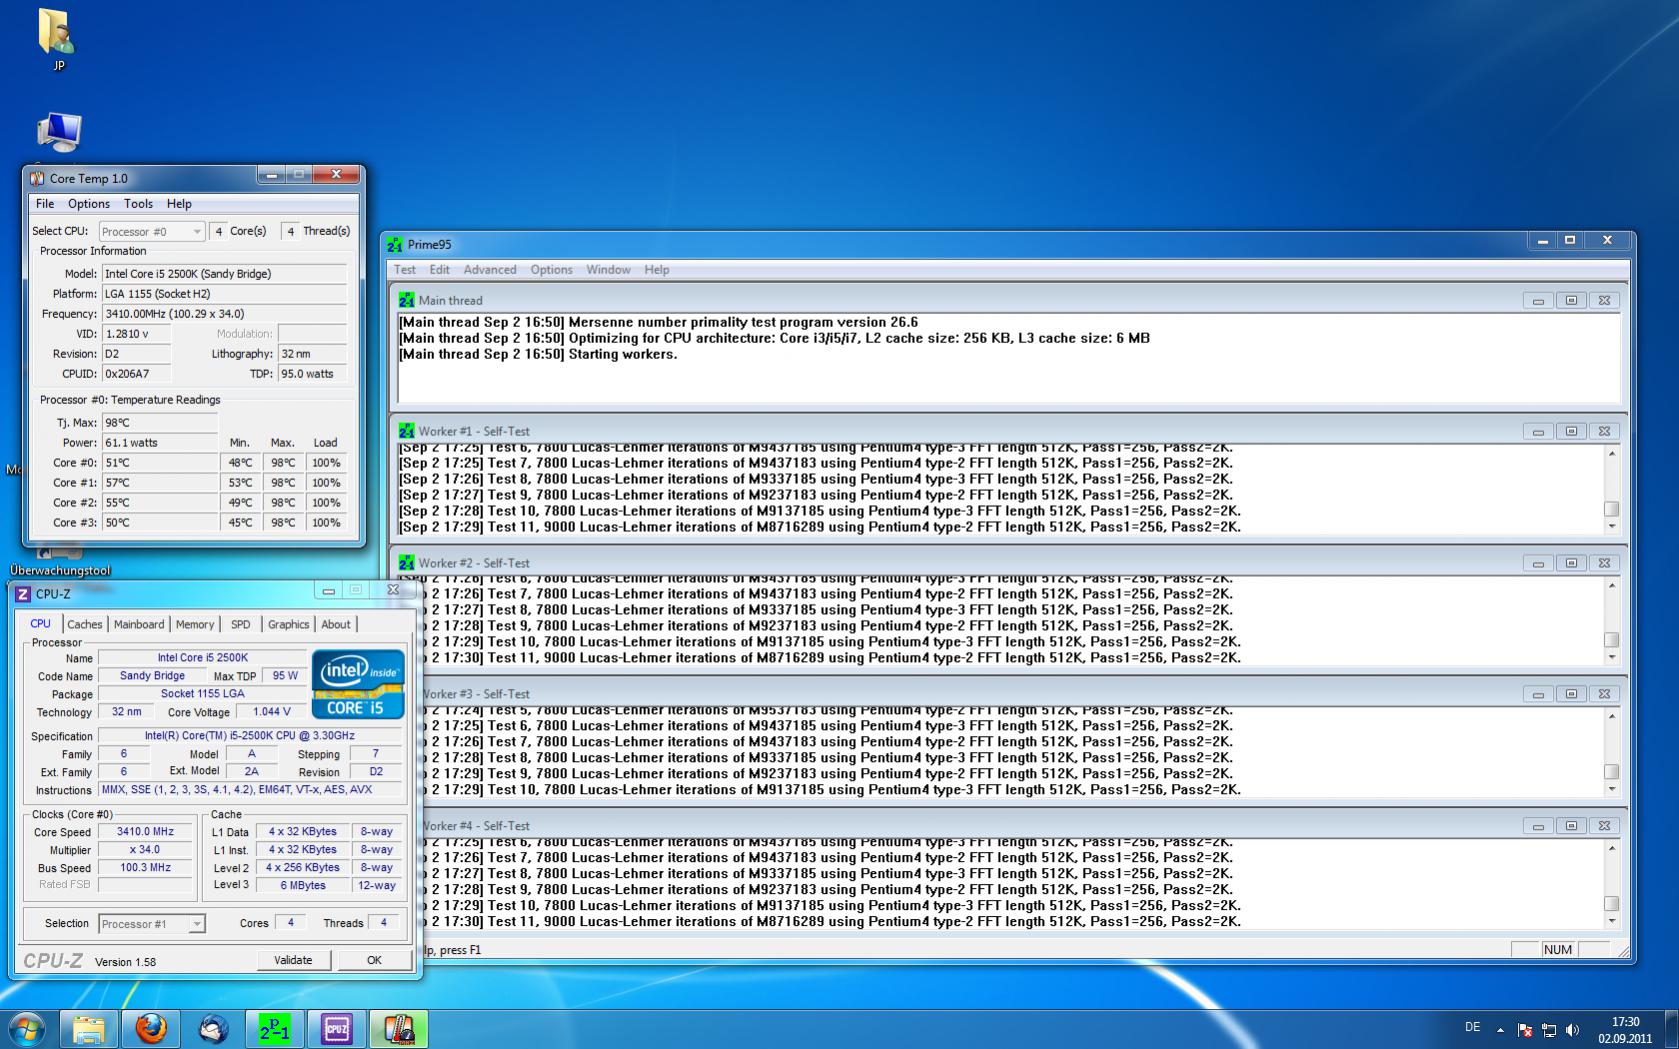
Task: Click the CPU-Z title bar icon
Action: click(x=23, y=593)
